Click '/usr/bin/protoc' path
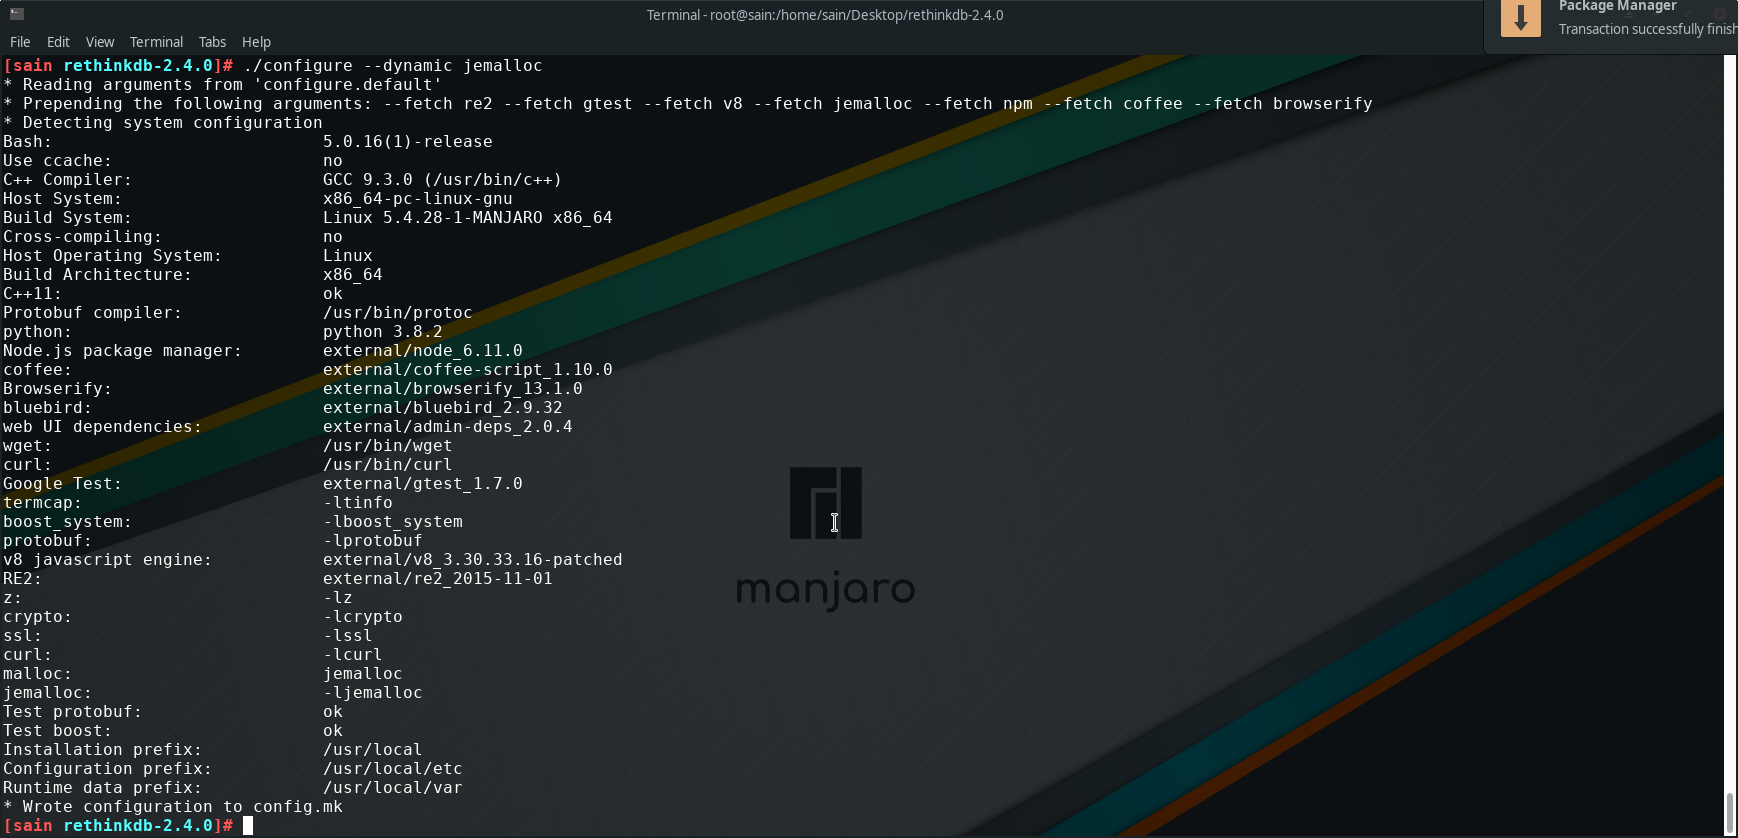 point(397,313)
